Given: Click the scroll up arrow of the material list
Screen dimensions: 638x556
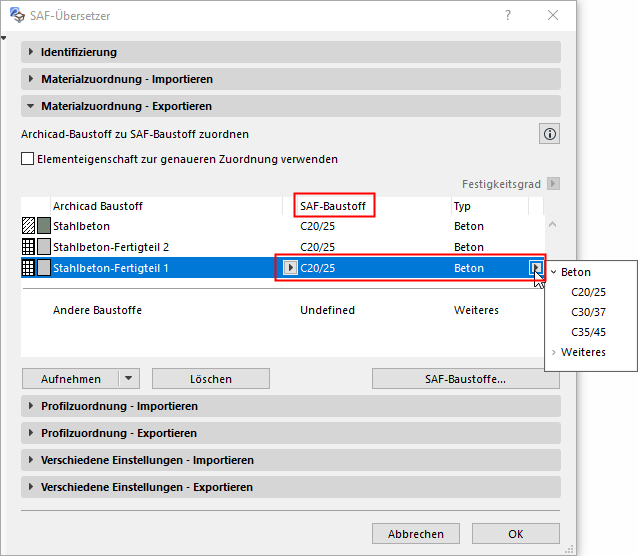Looking at the screenshot, I should click(x=552, y=224).
